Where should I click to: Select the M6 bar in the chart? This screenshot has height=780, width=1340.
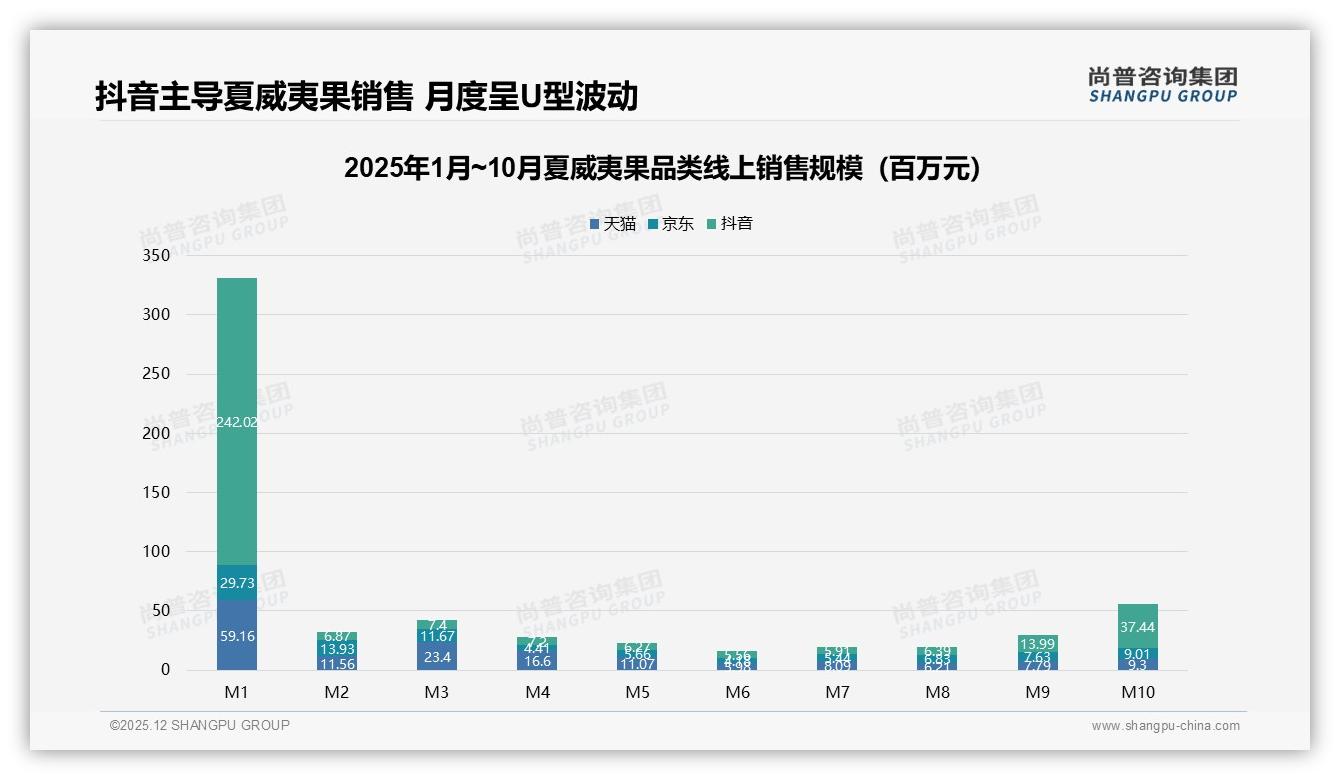tap(738, 659)
